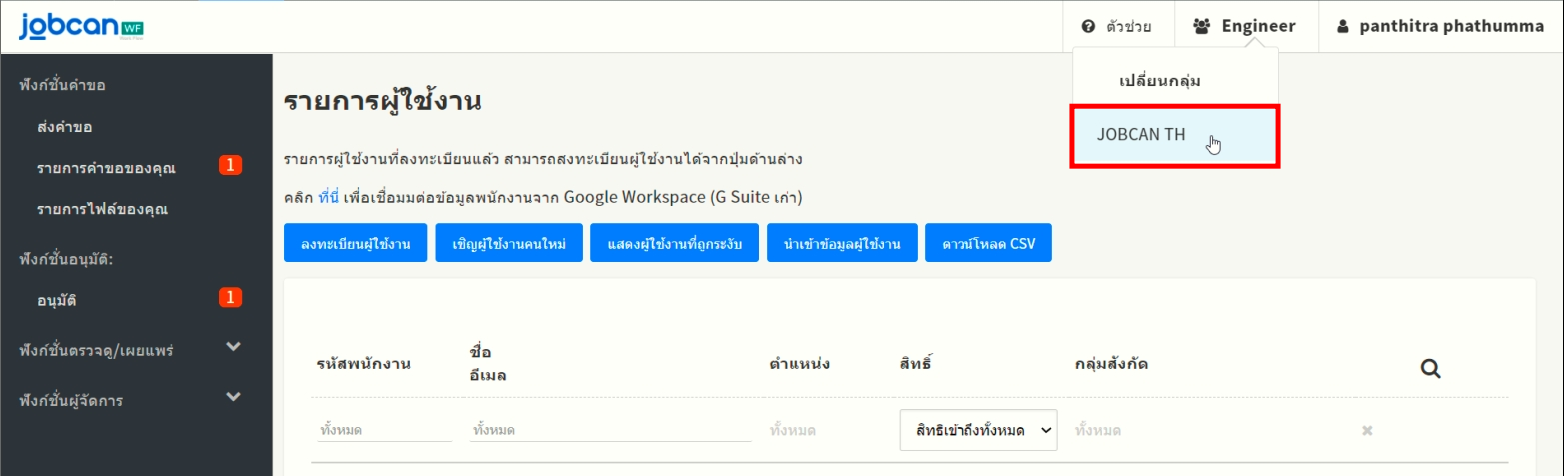Click the help question mark icon
The height and width of the screenshot is (476, 1564).
point(1088,27)
